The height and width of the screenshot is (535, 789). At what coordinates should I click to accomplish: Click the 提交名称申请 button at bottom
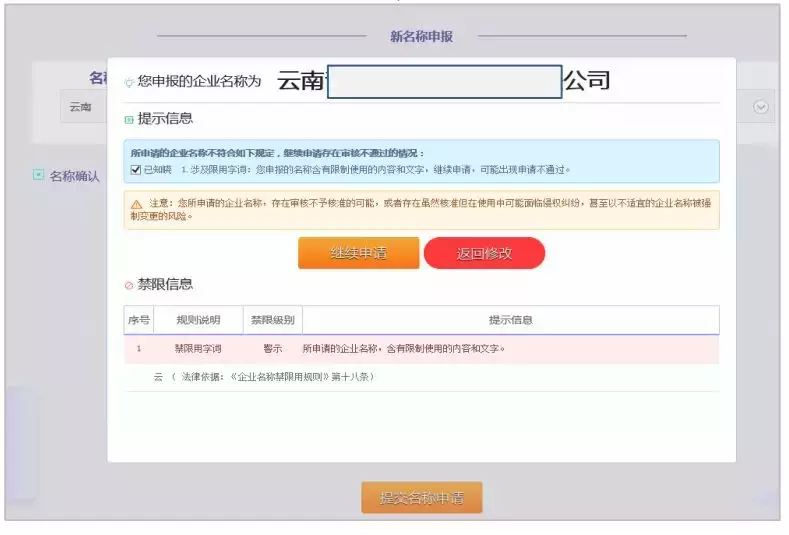pyautogui.click(x=422, y=498)
